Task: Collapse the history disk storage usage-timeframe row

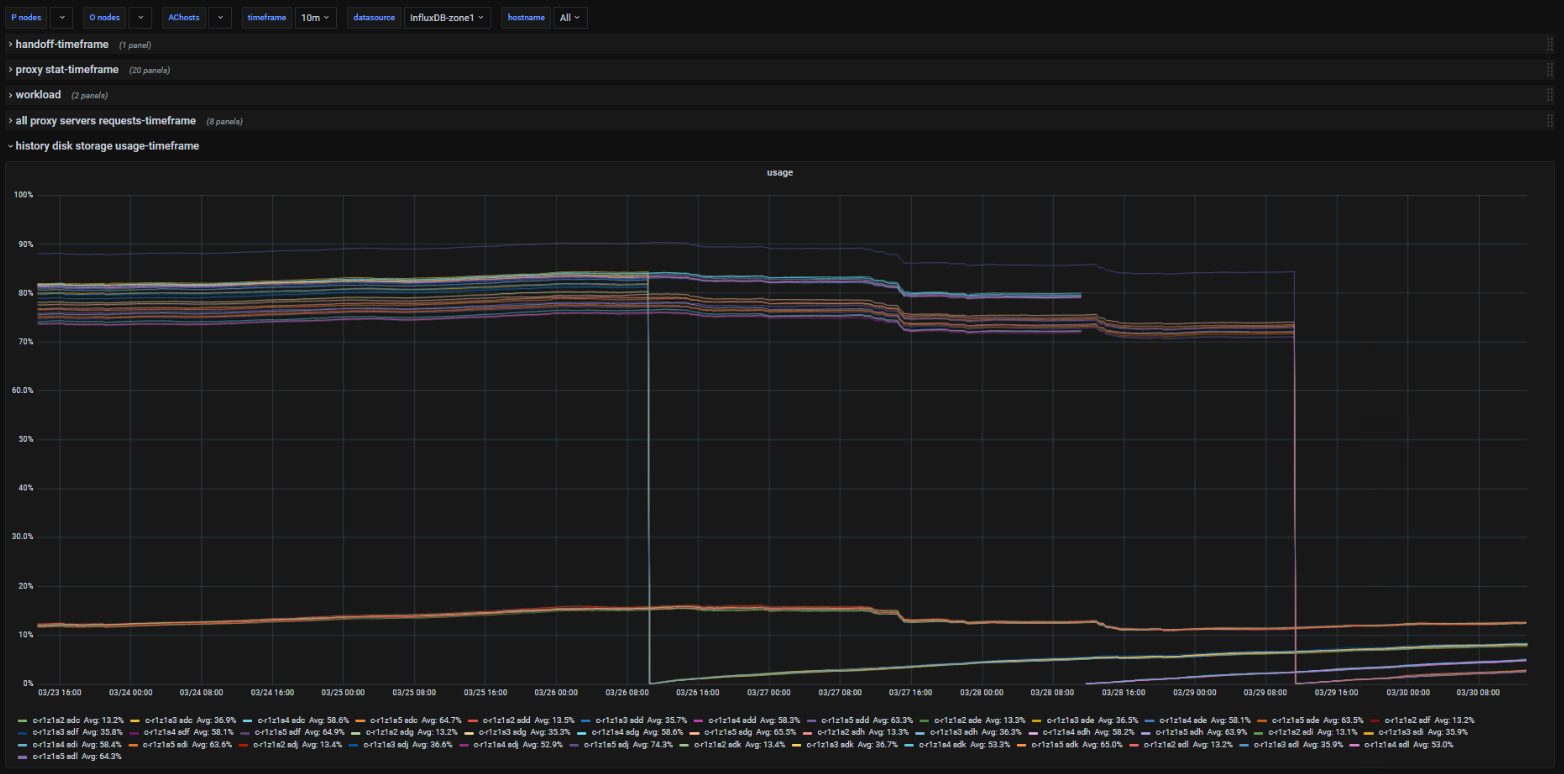Action: tap(106, 146)
